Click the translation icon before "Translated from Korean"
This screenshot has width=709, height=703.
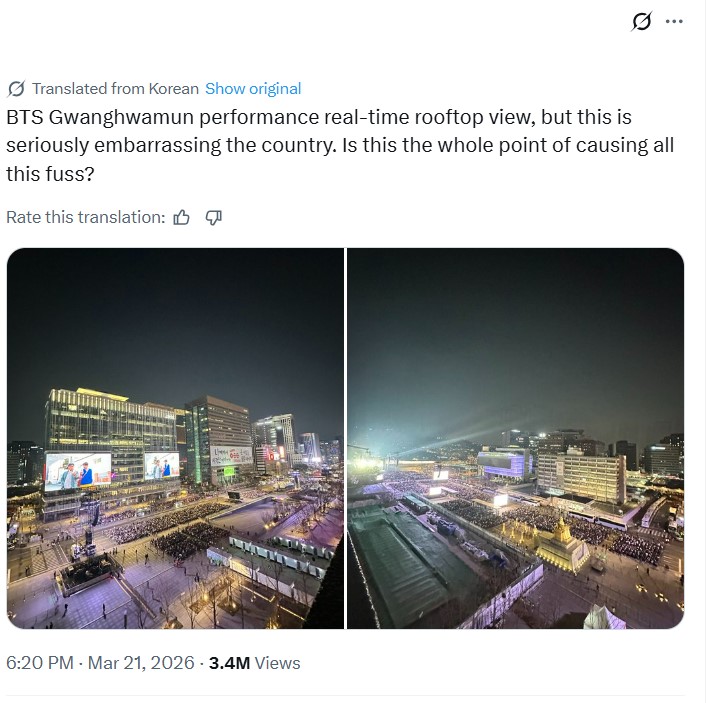[16, 88]
